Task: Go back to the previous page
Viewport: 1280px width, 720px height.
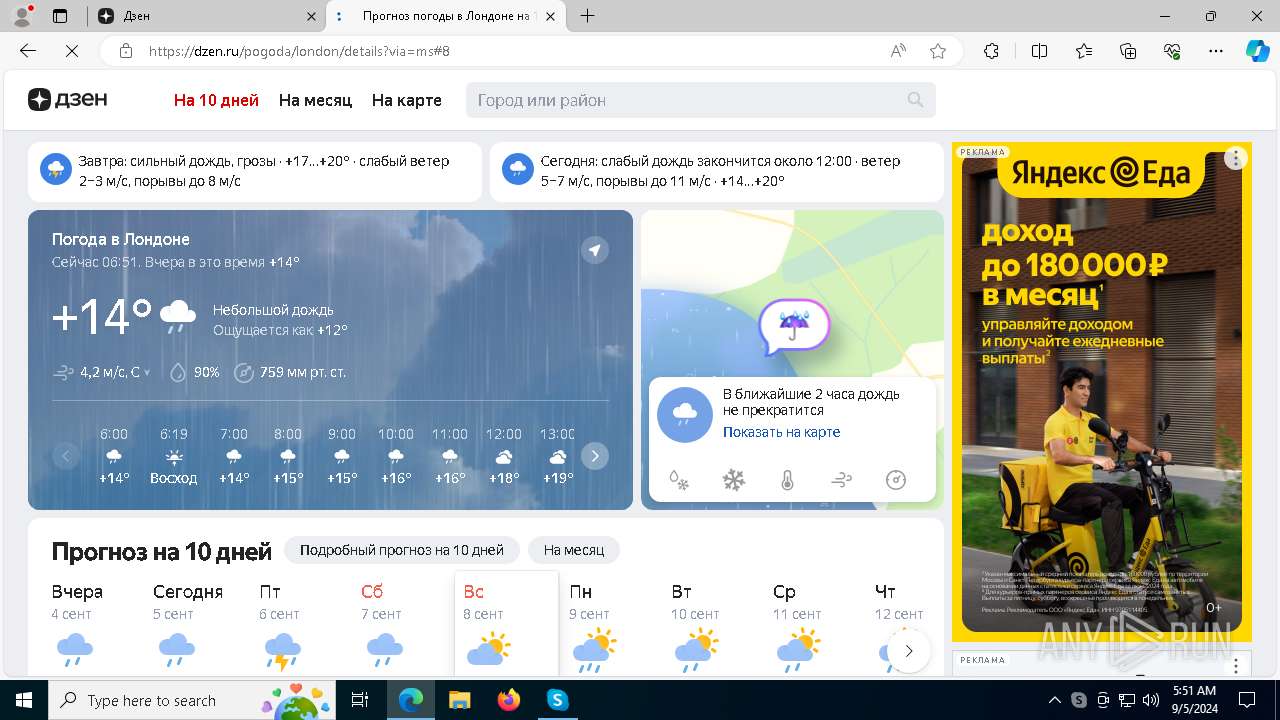Action: (28, 51)
